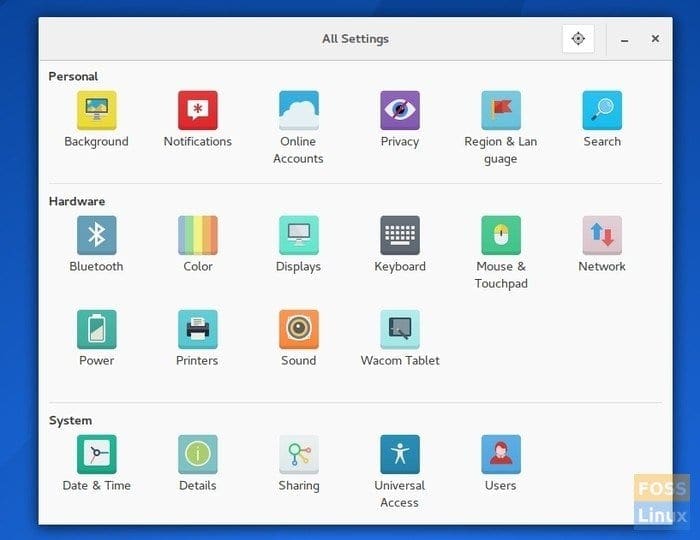Click the search target button in header
Viewport: 700px width, 540px height.
[578, 39]
